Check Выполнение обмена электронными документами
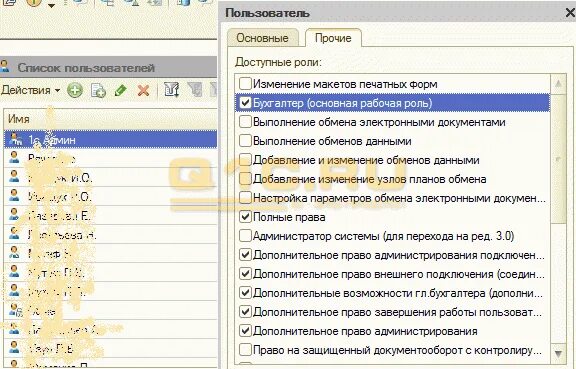 click(x=245, y=122)
